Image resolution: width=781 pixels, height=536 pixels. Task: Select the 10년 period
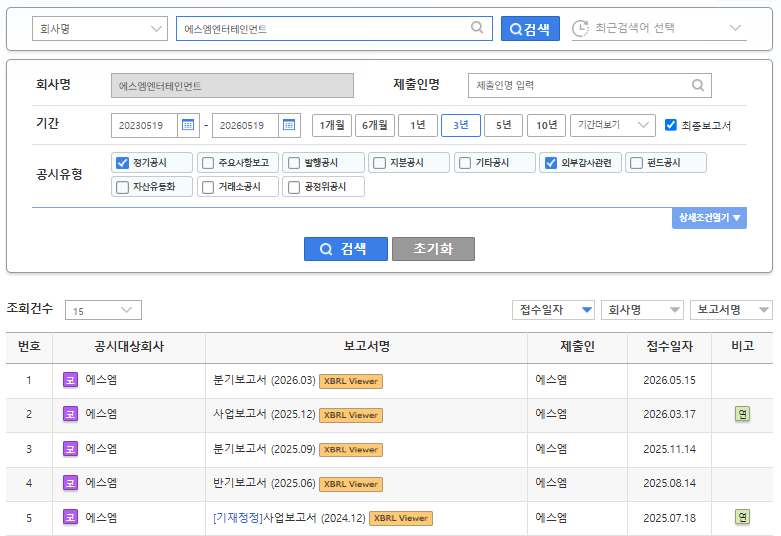(x=546, y=125)
